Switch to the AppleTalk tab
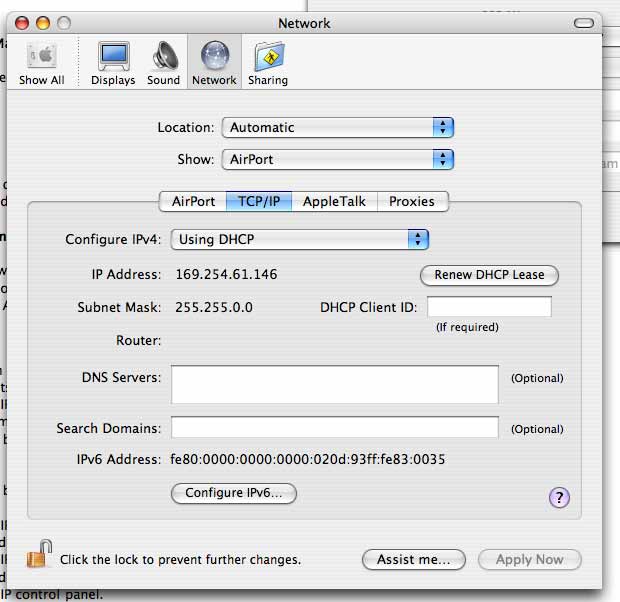 [335, 201]
